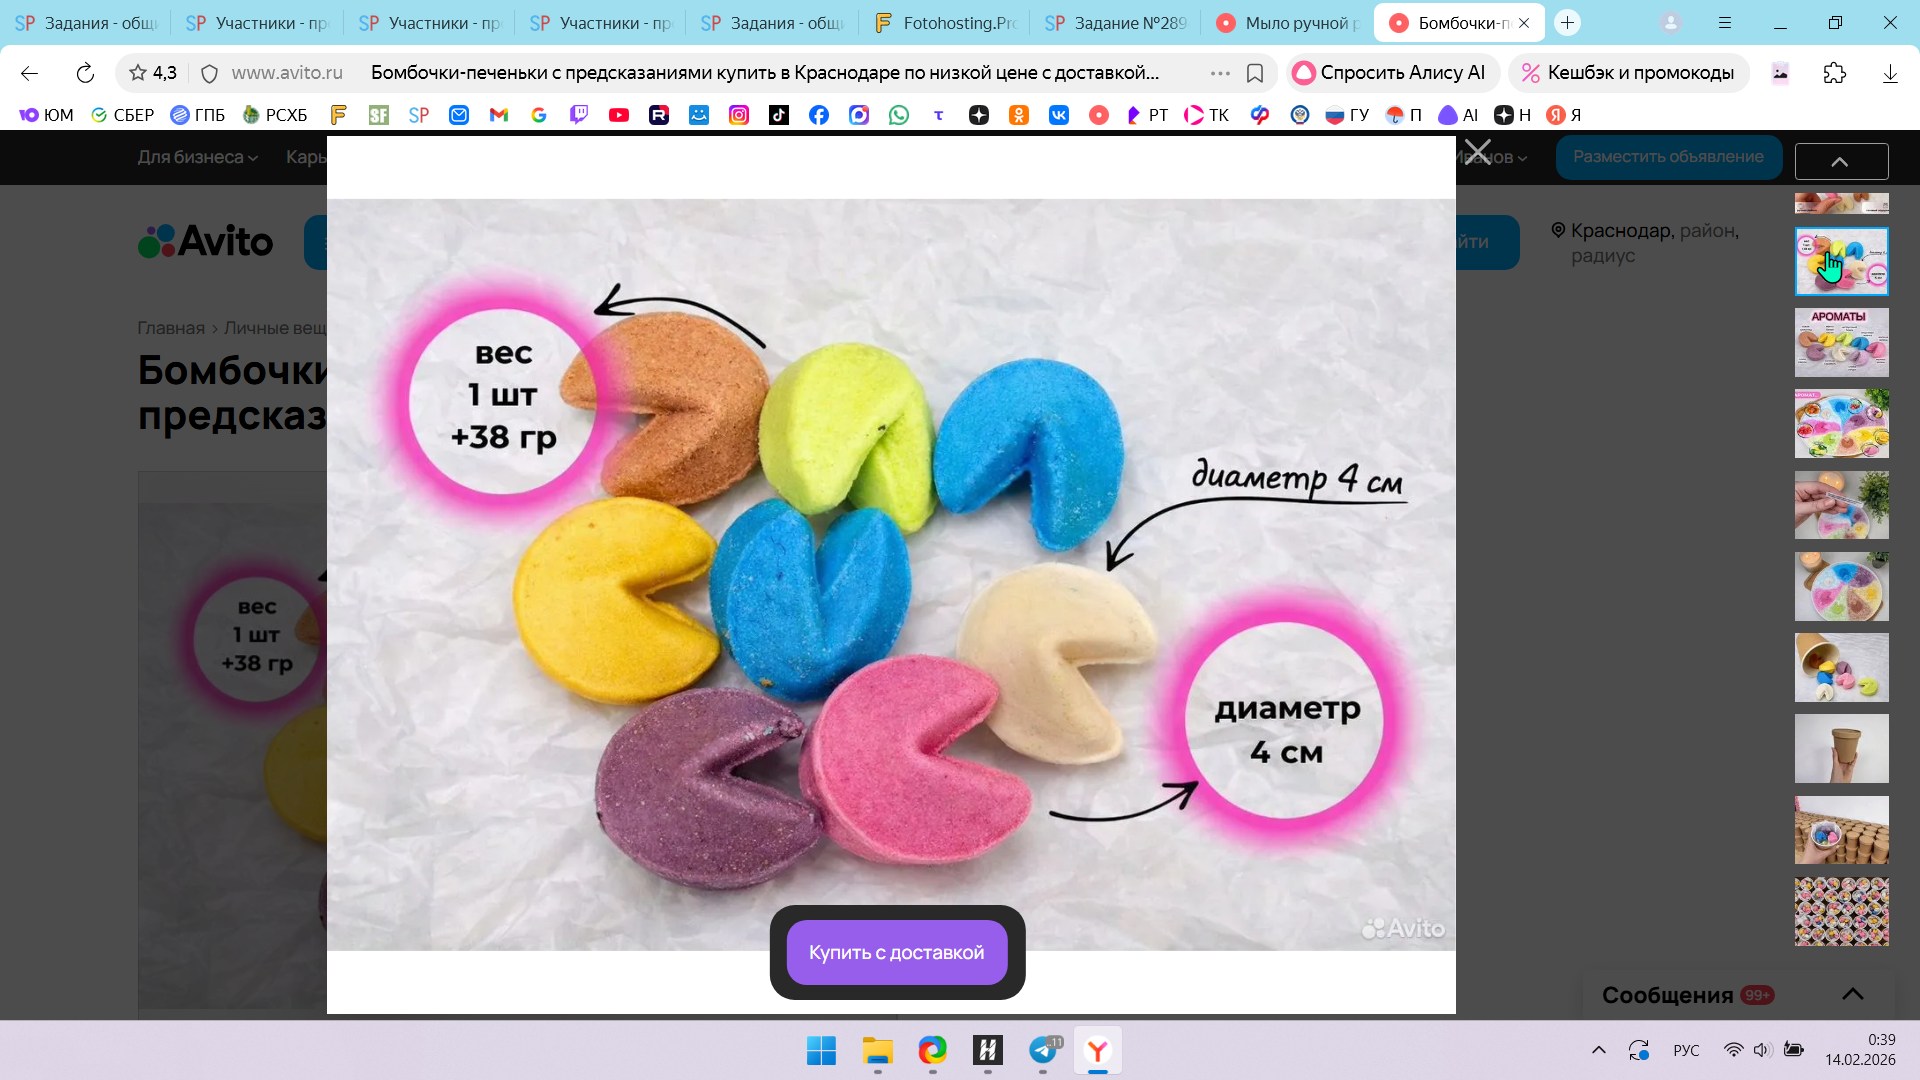1920x1080 pixels.
Task: Close the photo gallery overlay
Action: [1477, 153]
